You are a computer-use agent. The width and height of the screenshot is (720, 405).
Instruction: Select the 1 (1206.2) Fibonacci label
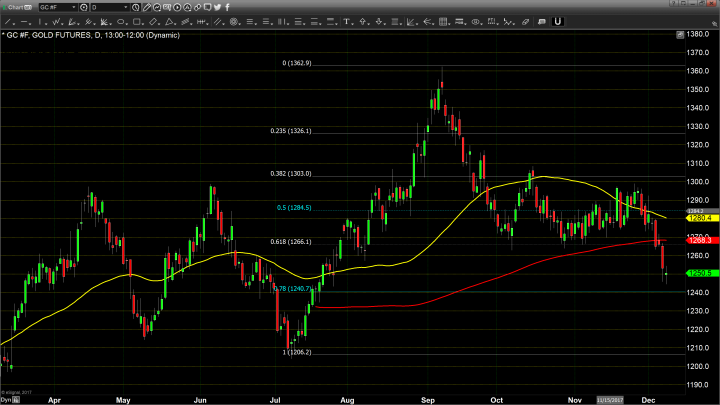click(297, 352)
